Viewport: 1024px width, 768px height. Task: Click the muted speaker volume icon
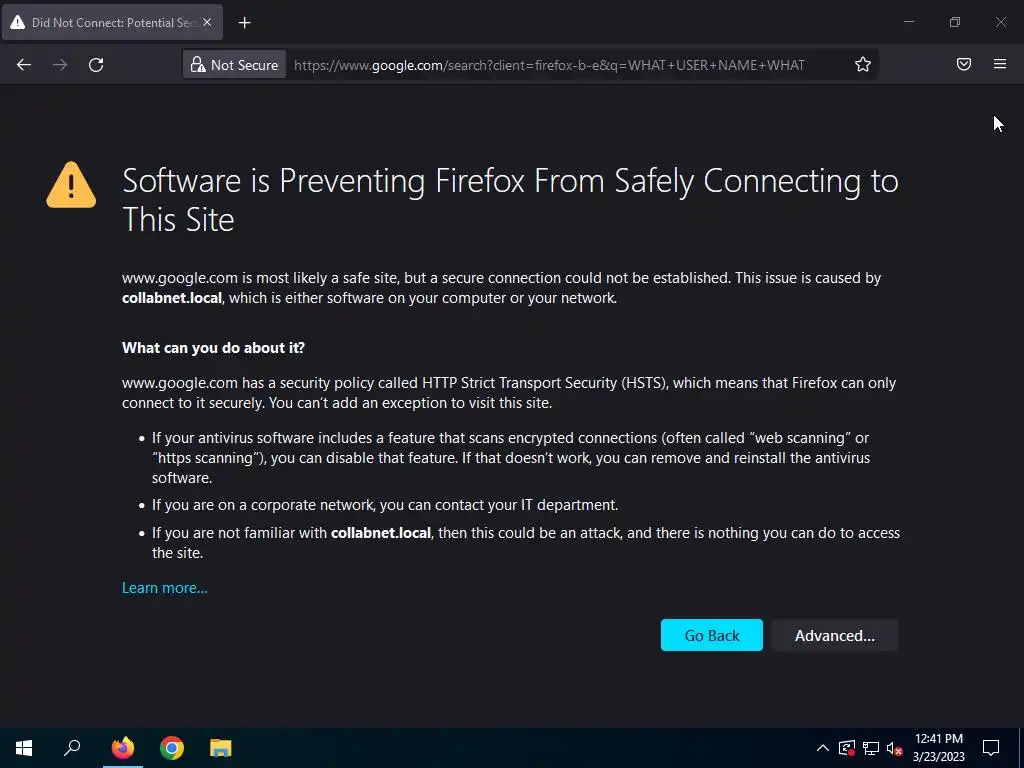(x=895, y=748)
